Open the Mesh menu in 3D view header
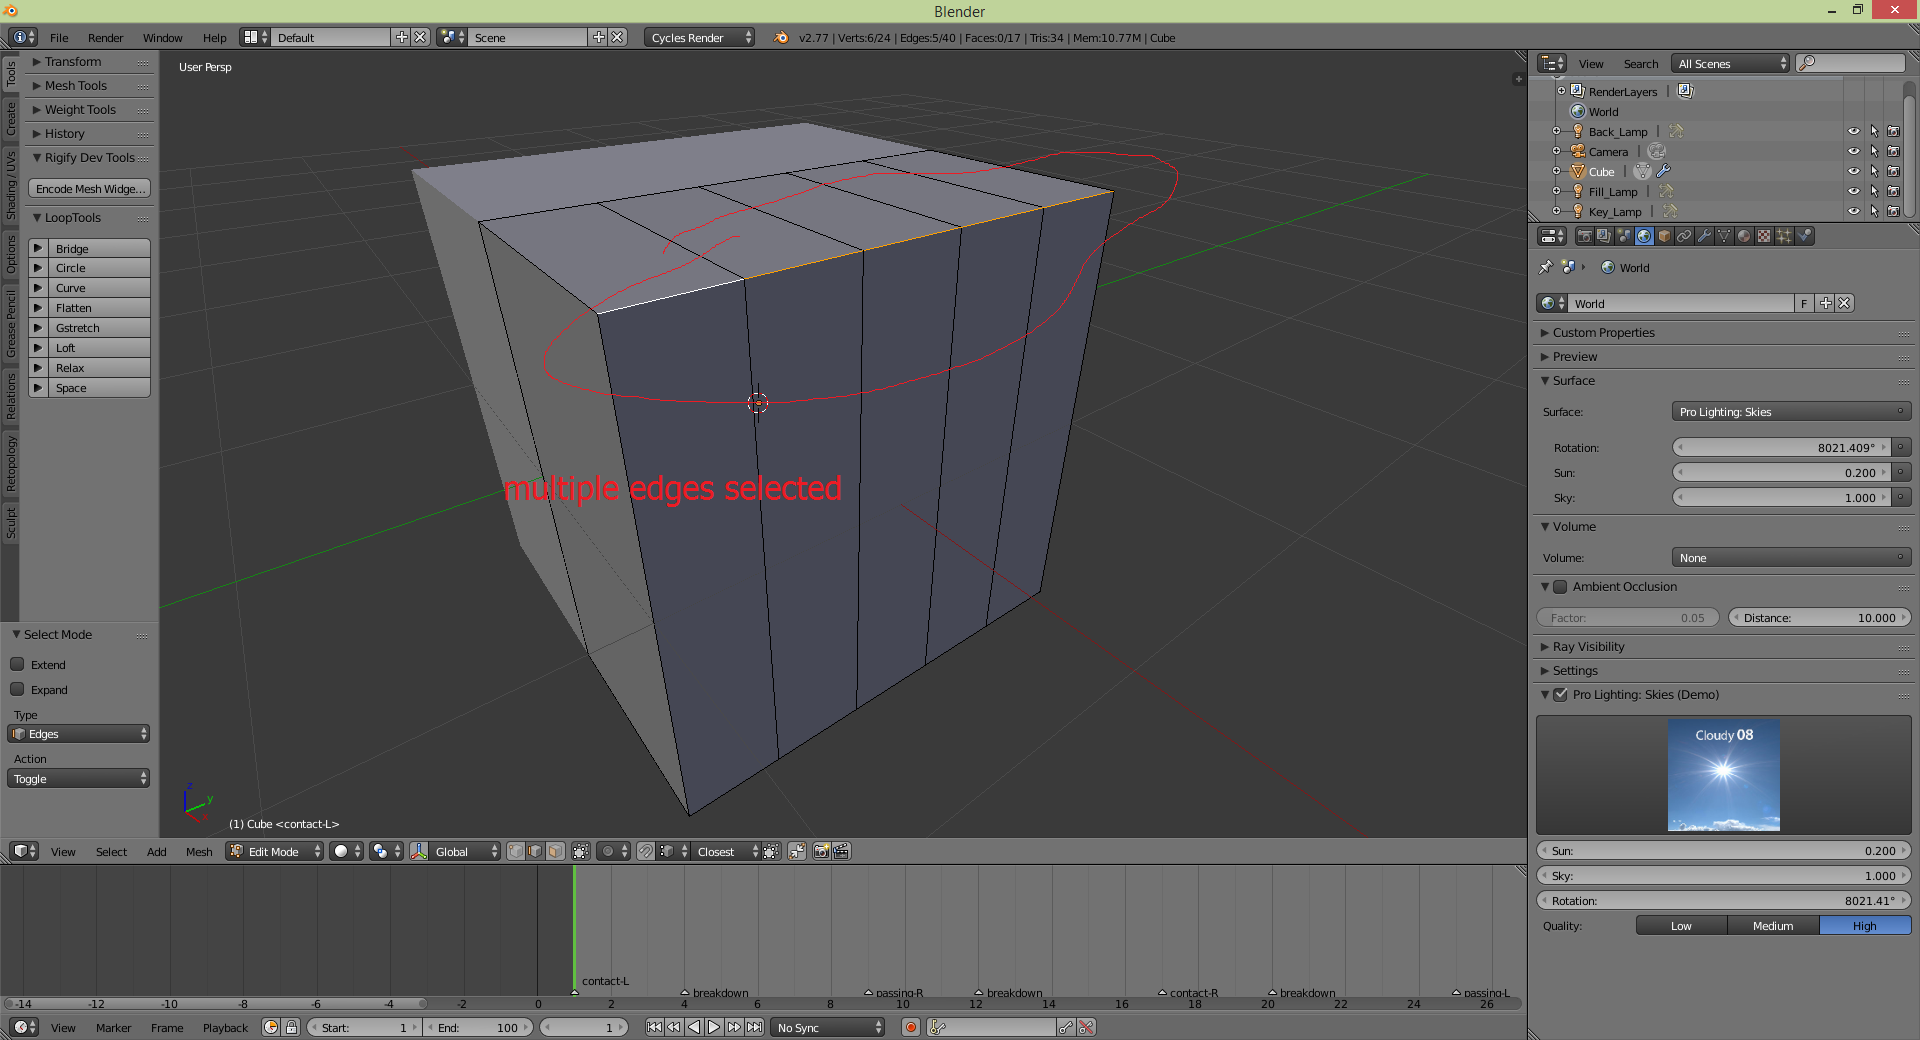The image size is (1920, 1040). coord(199,851)
